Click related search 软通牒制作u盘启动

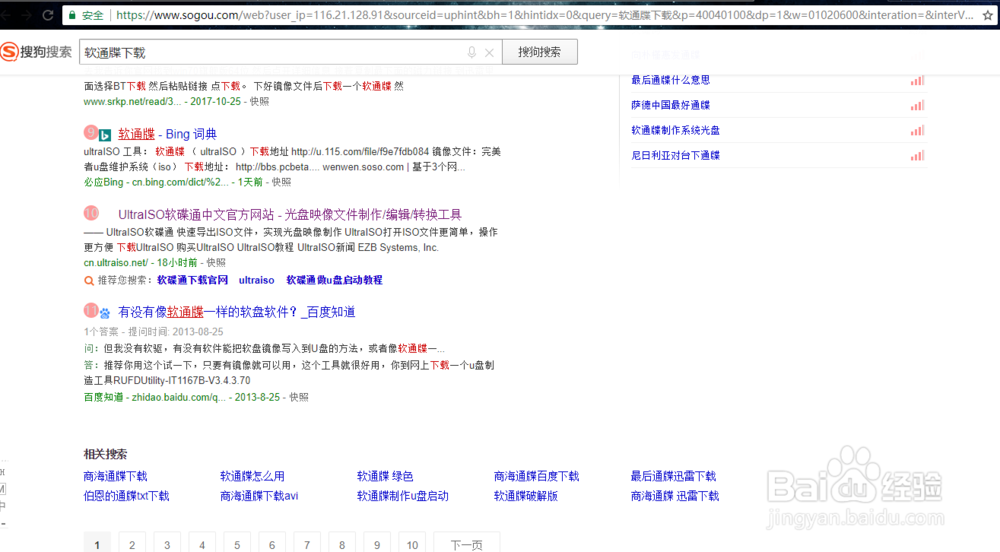[403, 496]
